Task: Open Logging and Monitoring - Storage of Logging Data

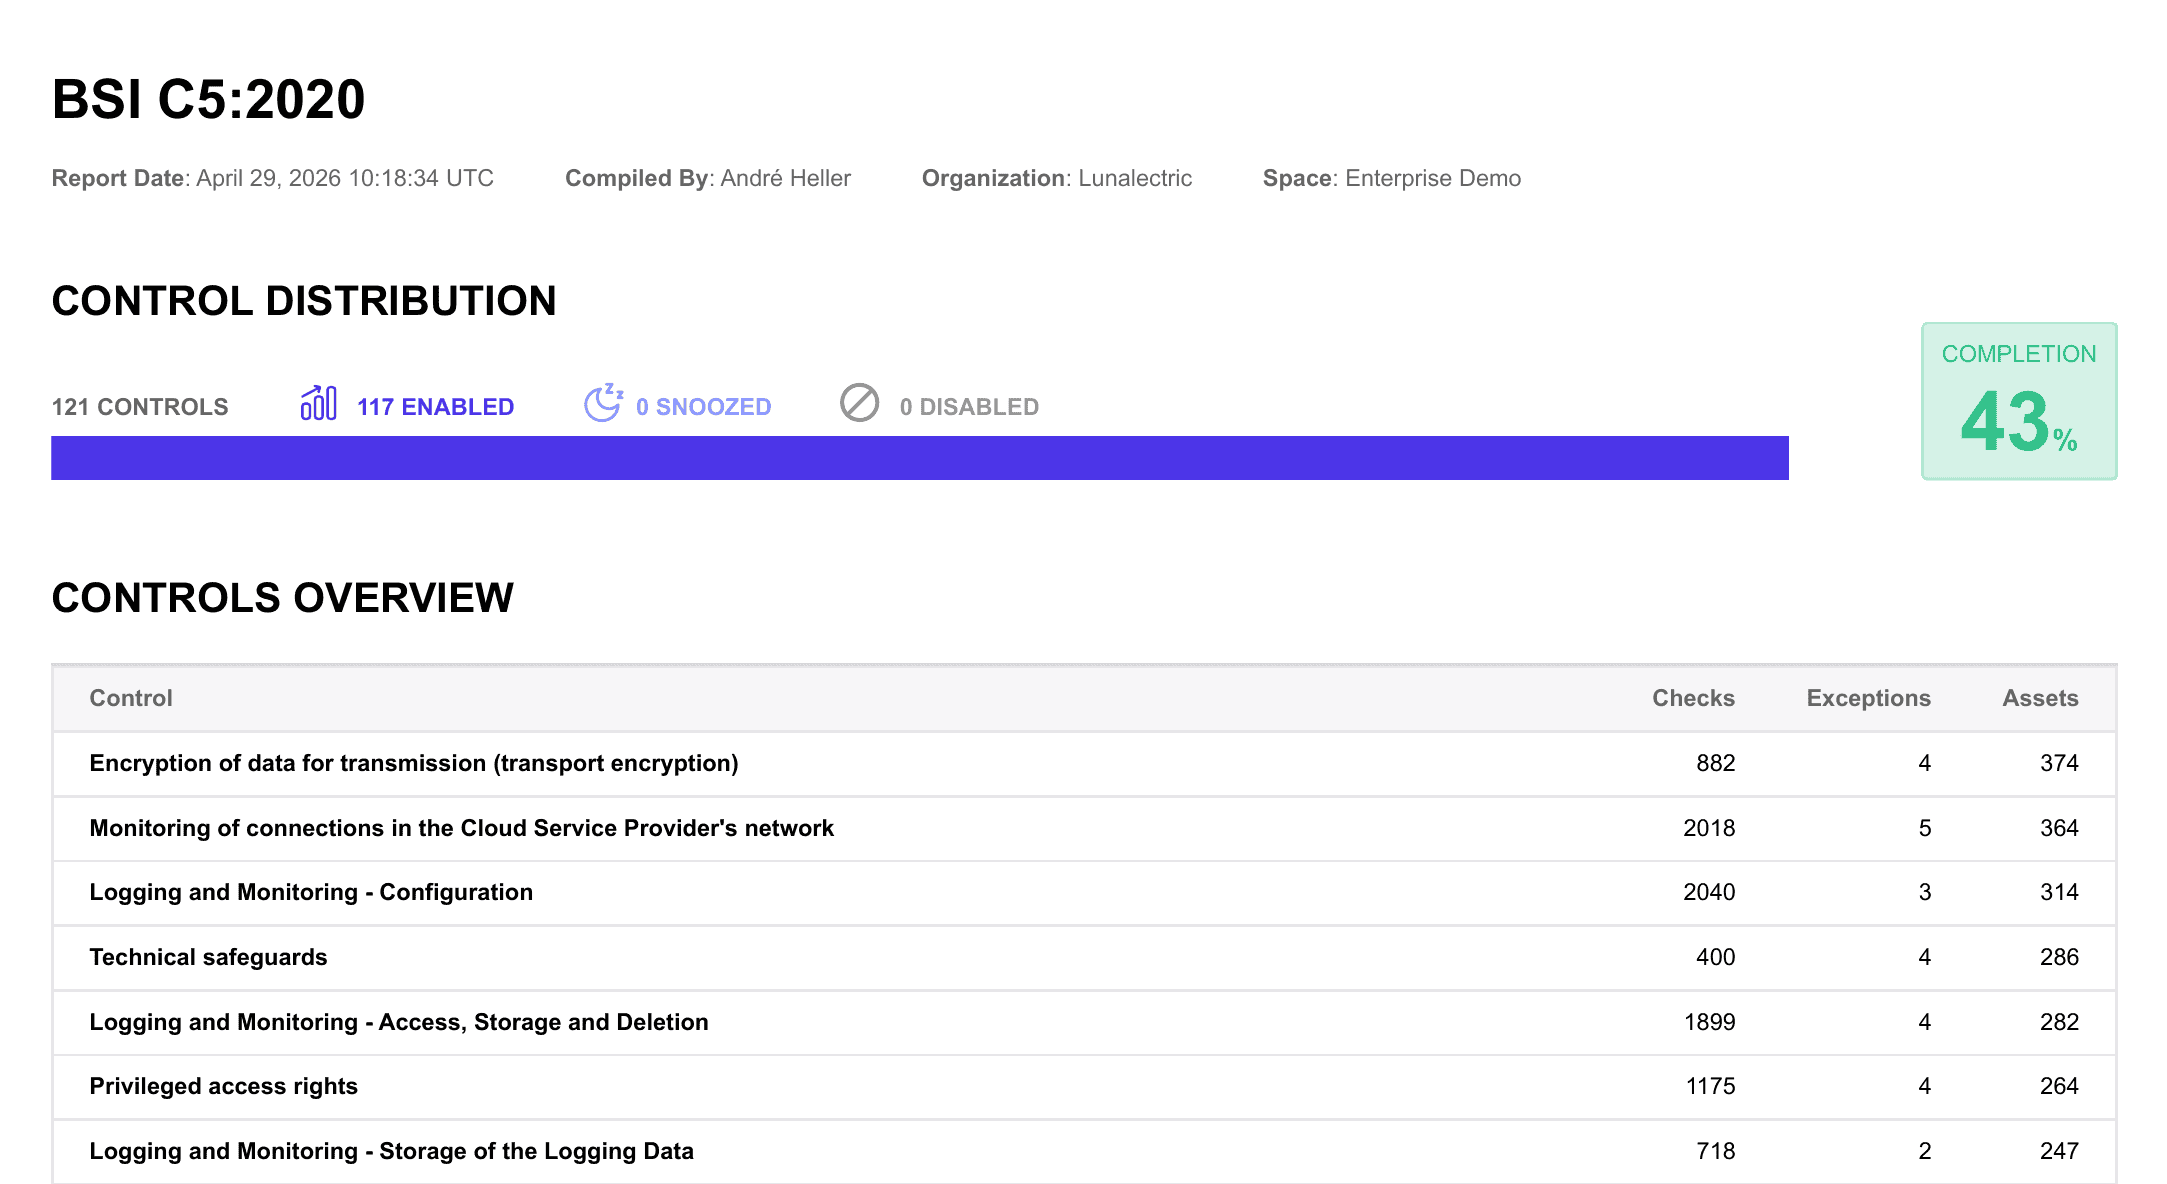Action: 1084,1151
